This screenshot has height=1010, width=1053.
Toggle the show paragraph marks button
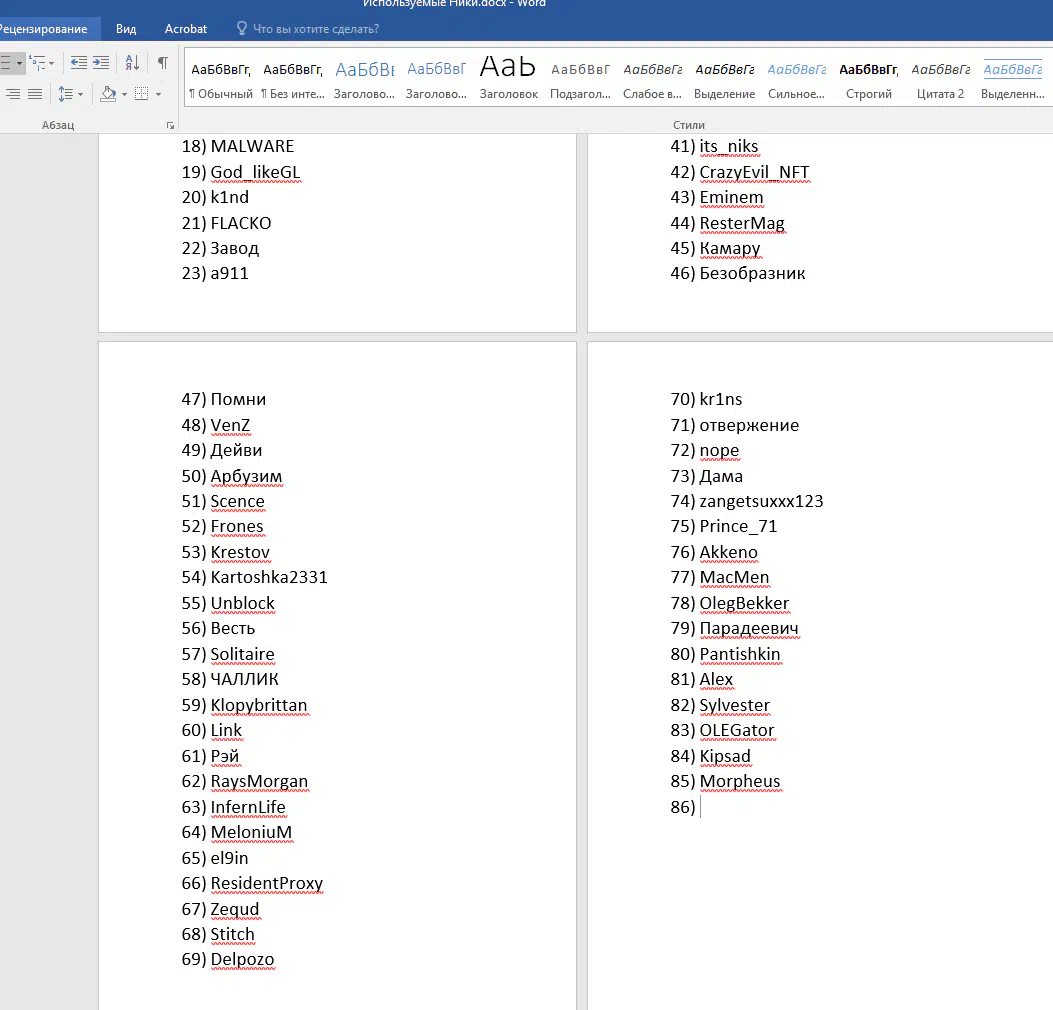point(163,62)
